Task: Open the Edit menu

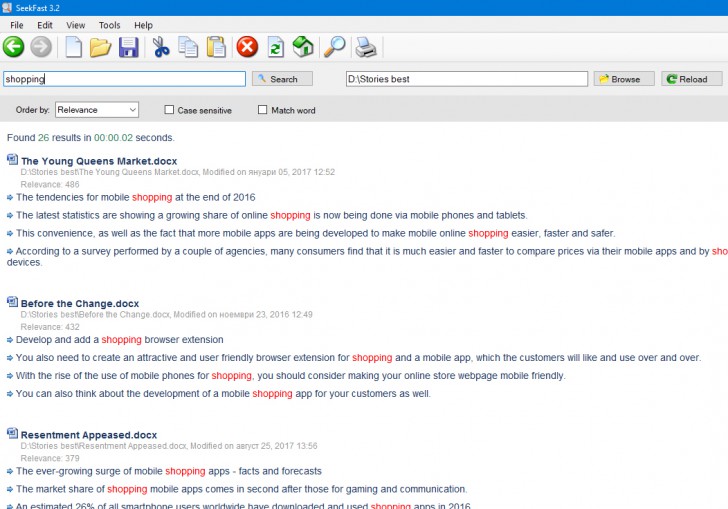Action: 45,25
